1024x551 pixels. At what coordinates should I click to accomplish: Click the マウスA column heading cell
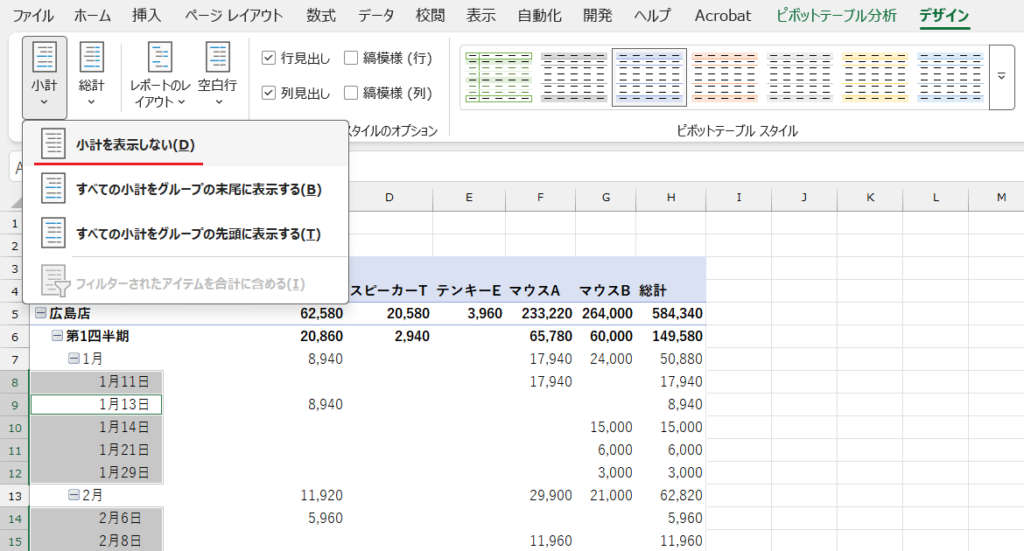coord(540,291)
